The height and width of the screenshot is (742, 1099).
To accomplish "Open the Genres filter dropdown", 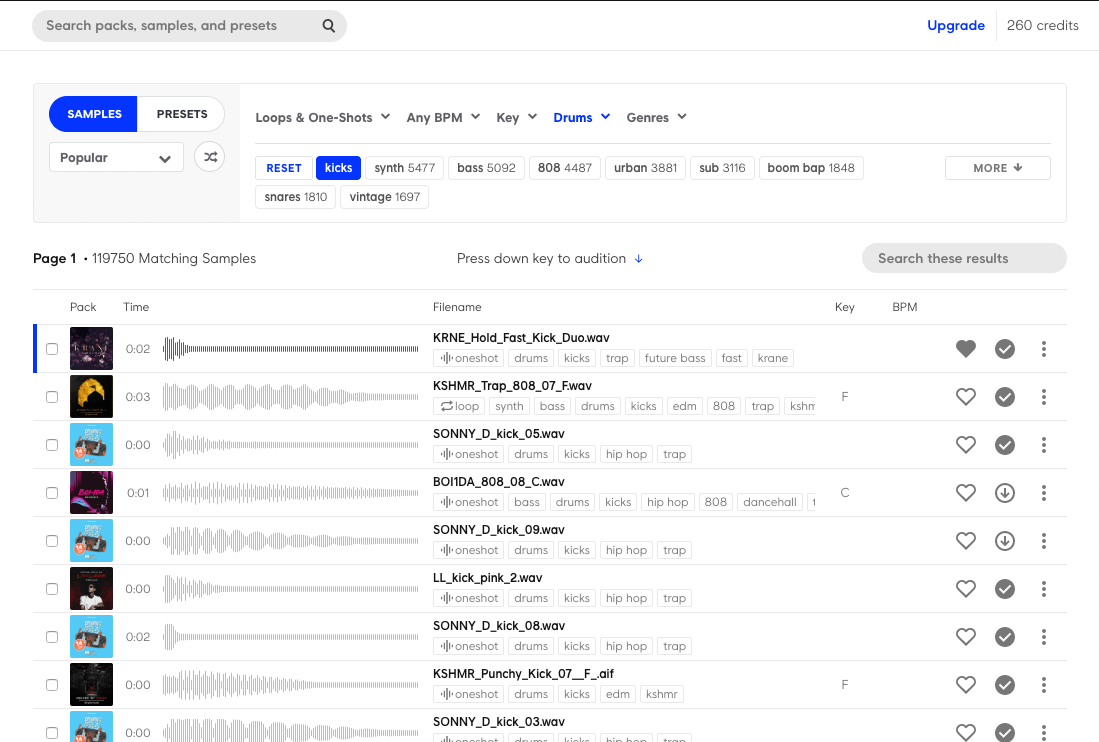I will tap(656, 118).
